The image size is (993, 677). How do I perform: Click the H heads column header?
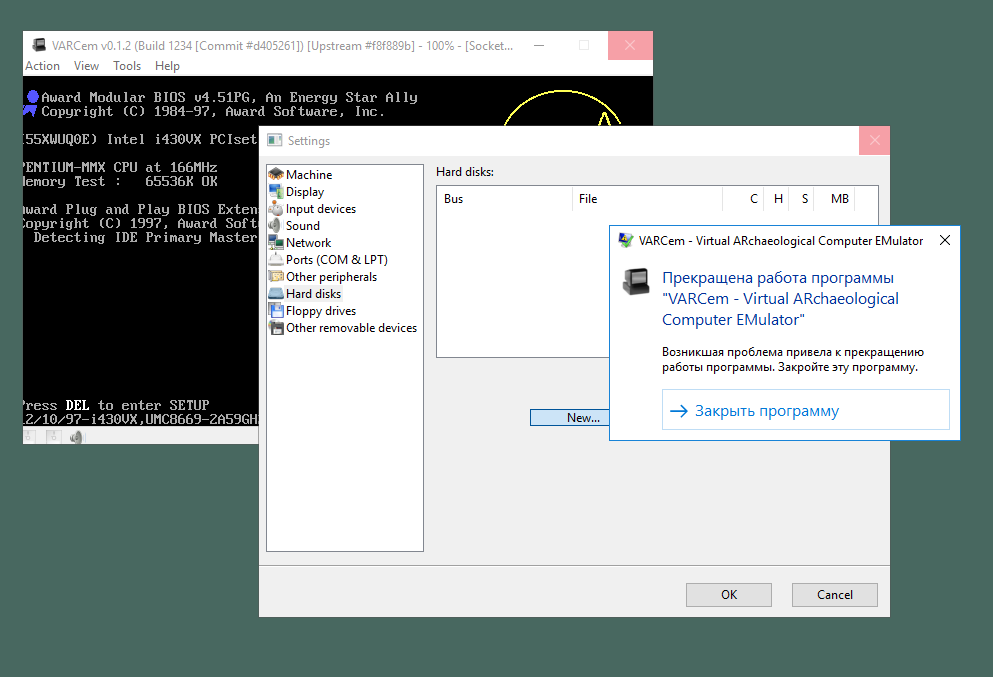(778, 199)
